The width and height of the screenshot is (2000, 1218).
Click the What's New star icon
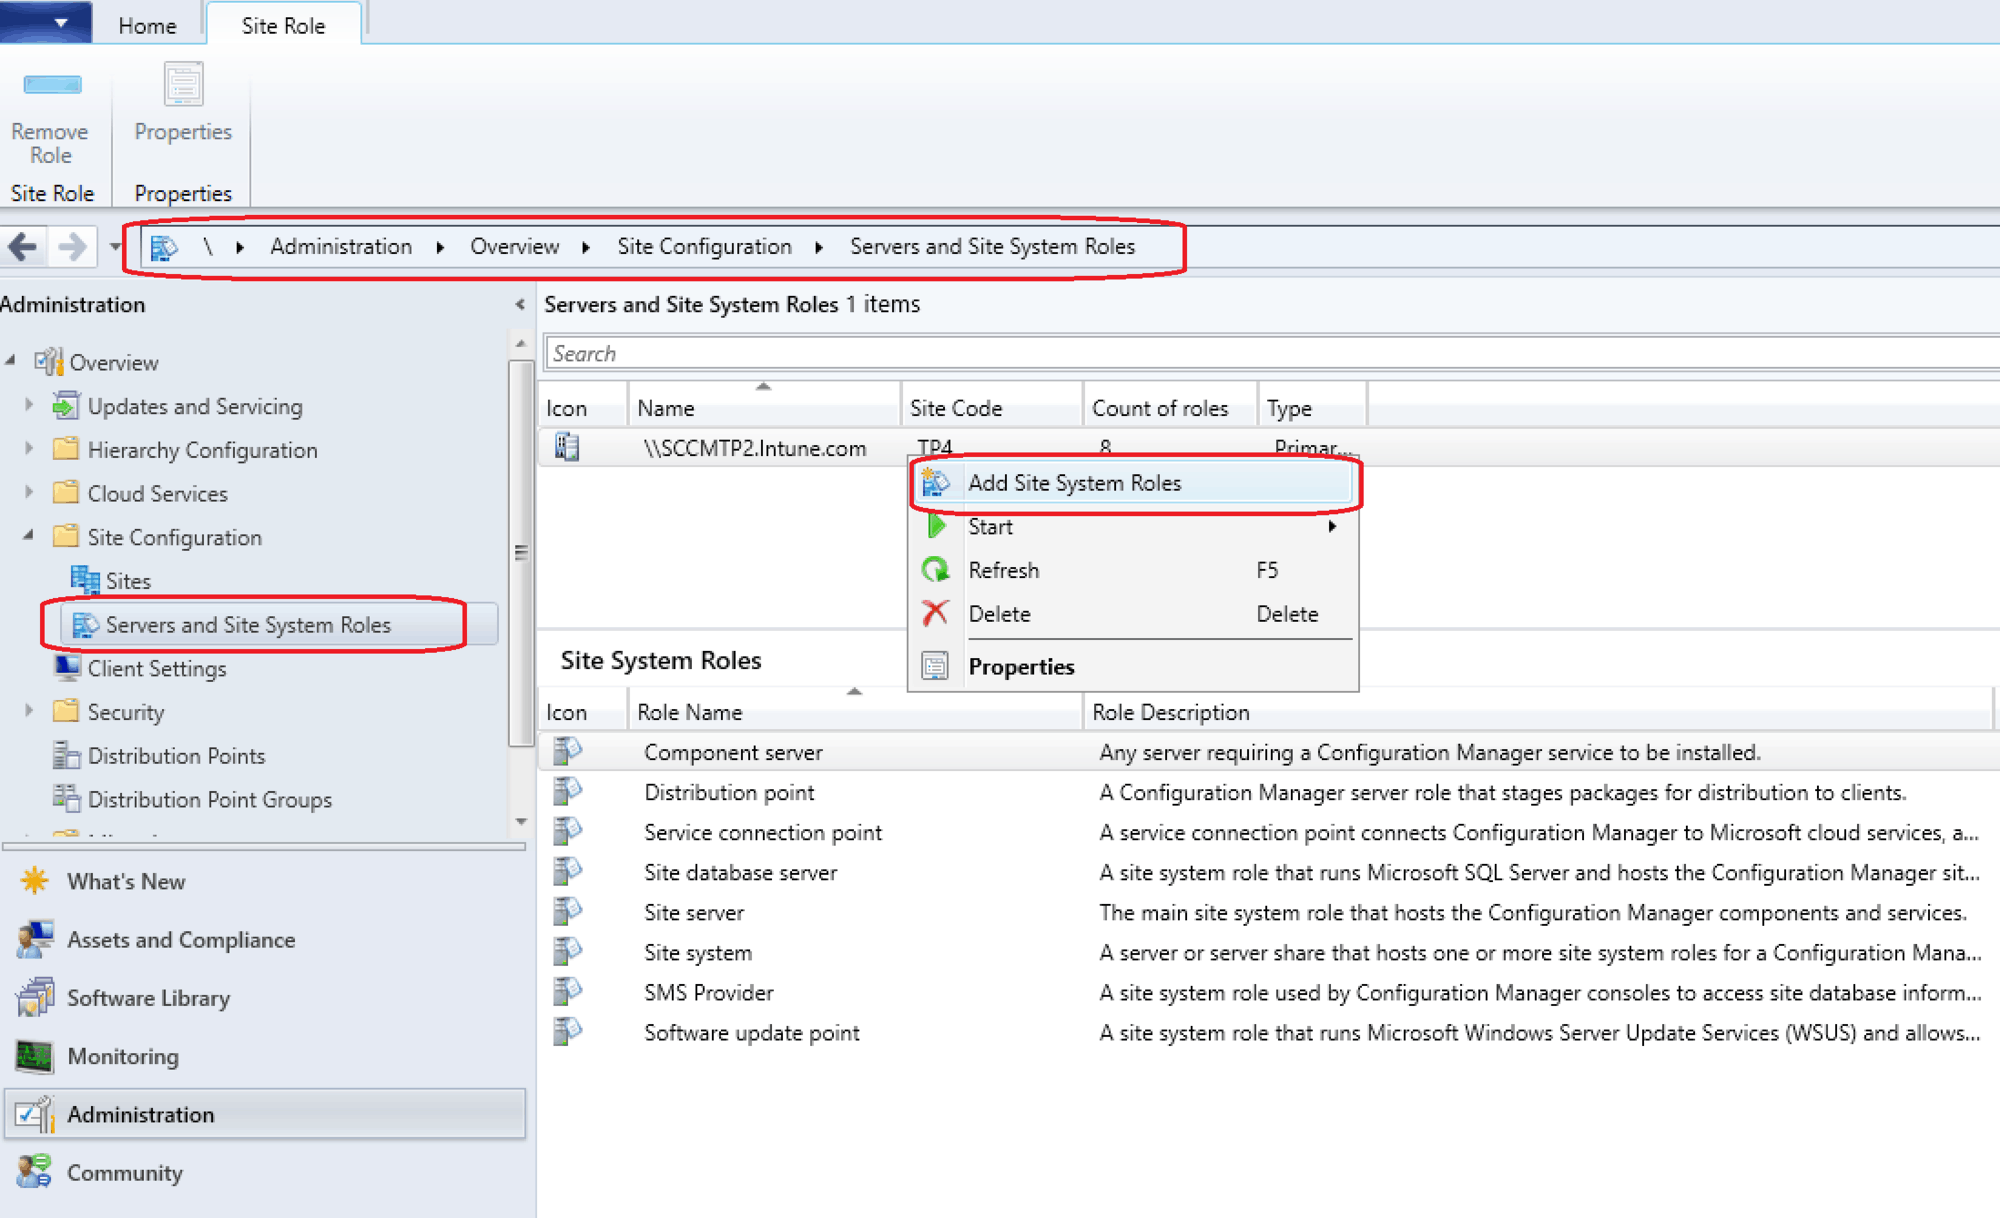[34, 880]
